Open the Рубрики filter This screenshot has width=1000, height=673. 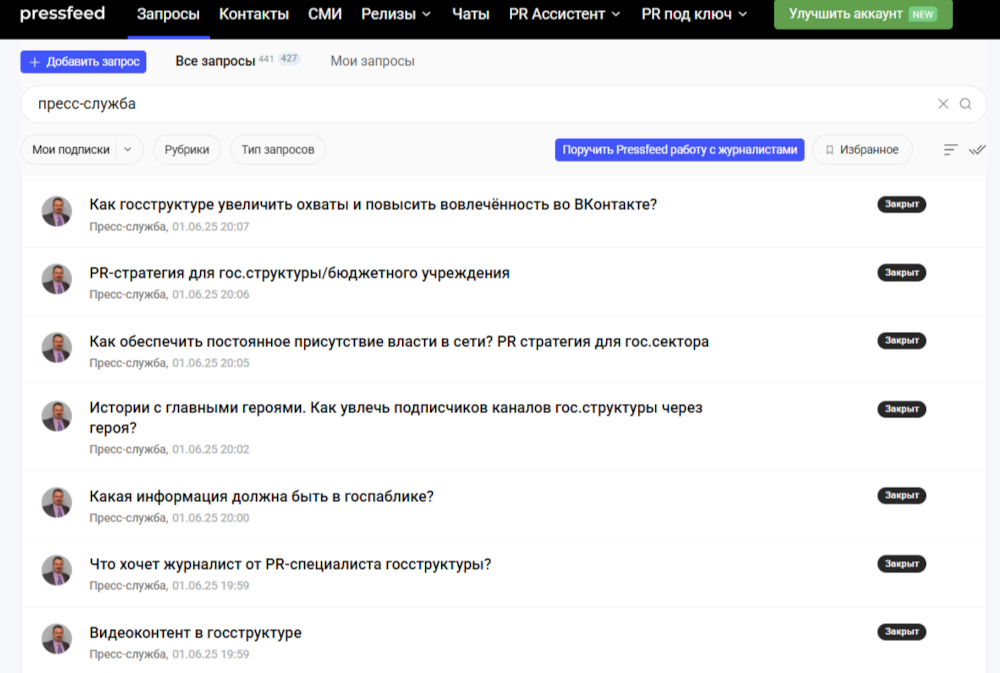tap(187, 150)
